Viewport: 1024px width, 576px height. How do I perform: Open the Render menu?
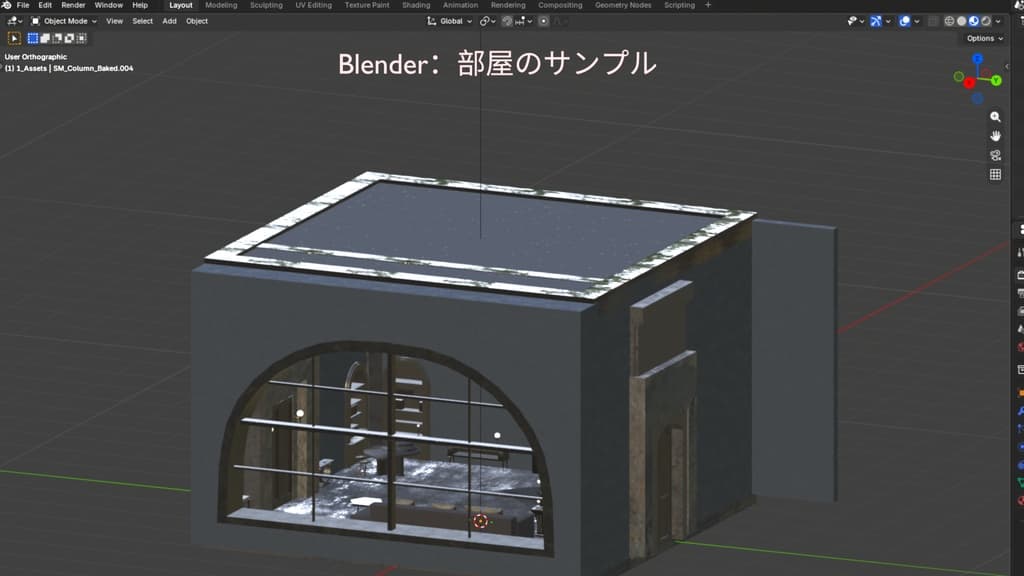coord(73,5)
